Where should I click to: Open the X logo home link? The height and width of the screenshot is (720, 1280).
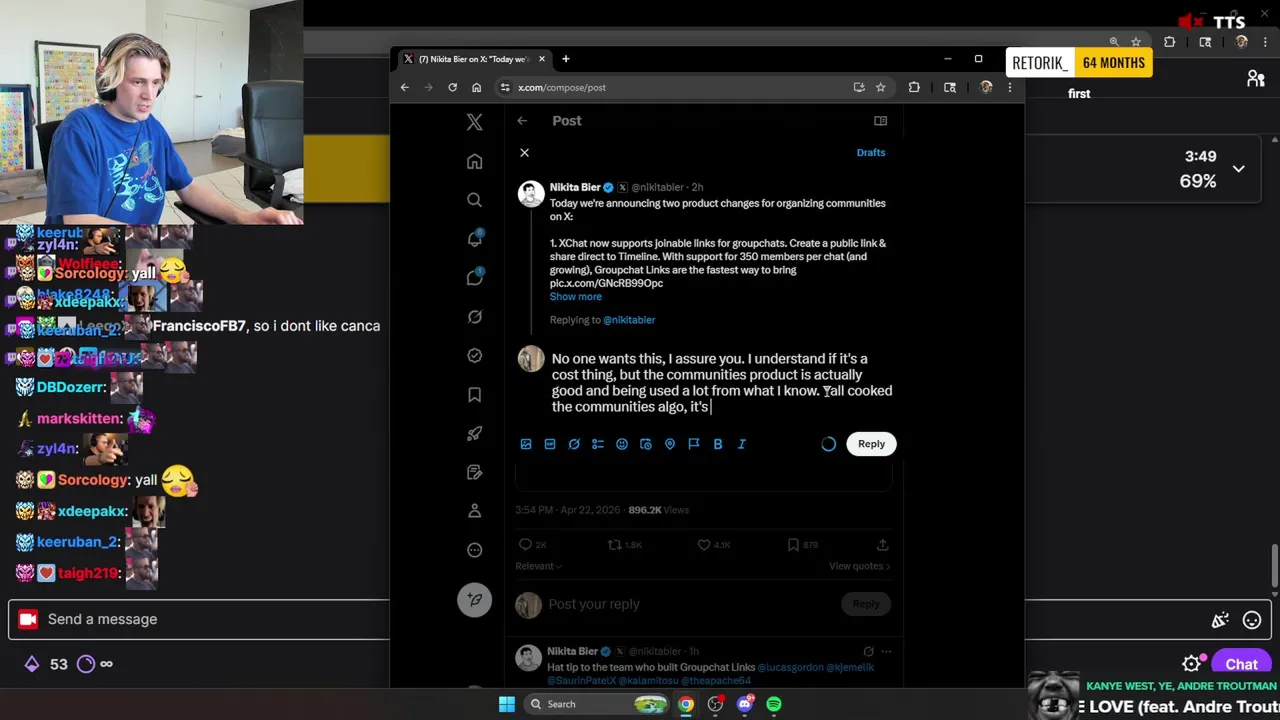474,122
